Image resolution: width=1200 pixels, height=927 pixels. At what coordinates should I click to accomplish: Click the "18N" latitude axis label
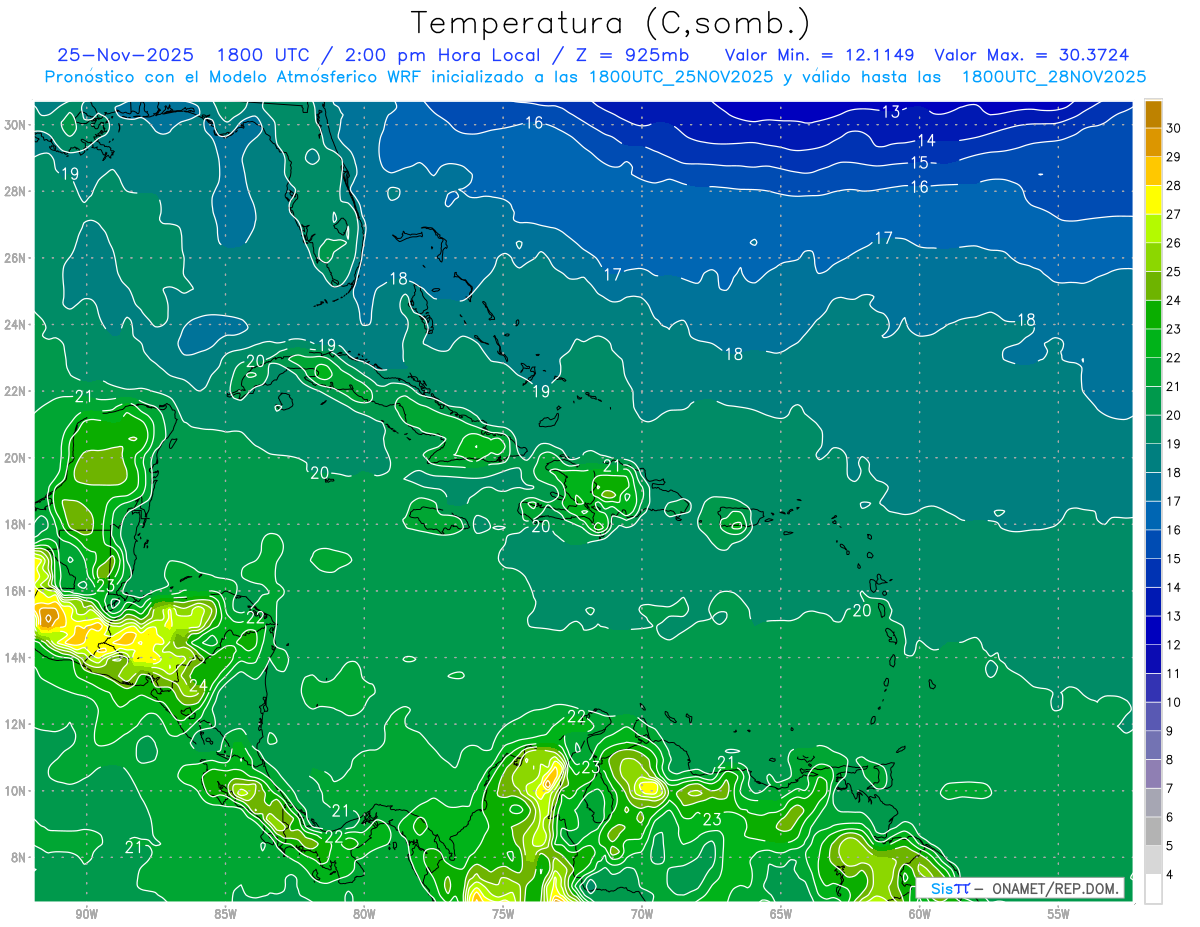click(14, 524)
